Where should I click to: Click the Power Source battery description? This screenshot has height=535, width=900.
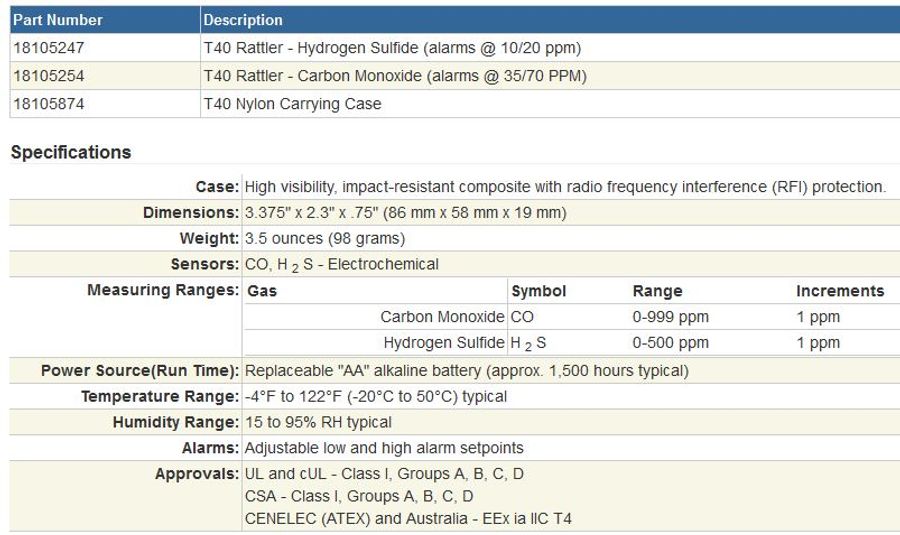[x=466, y=371]
